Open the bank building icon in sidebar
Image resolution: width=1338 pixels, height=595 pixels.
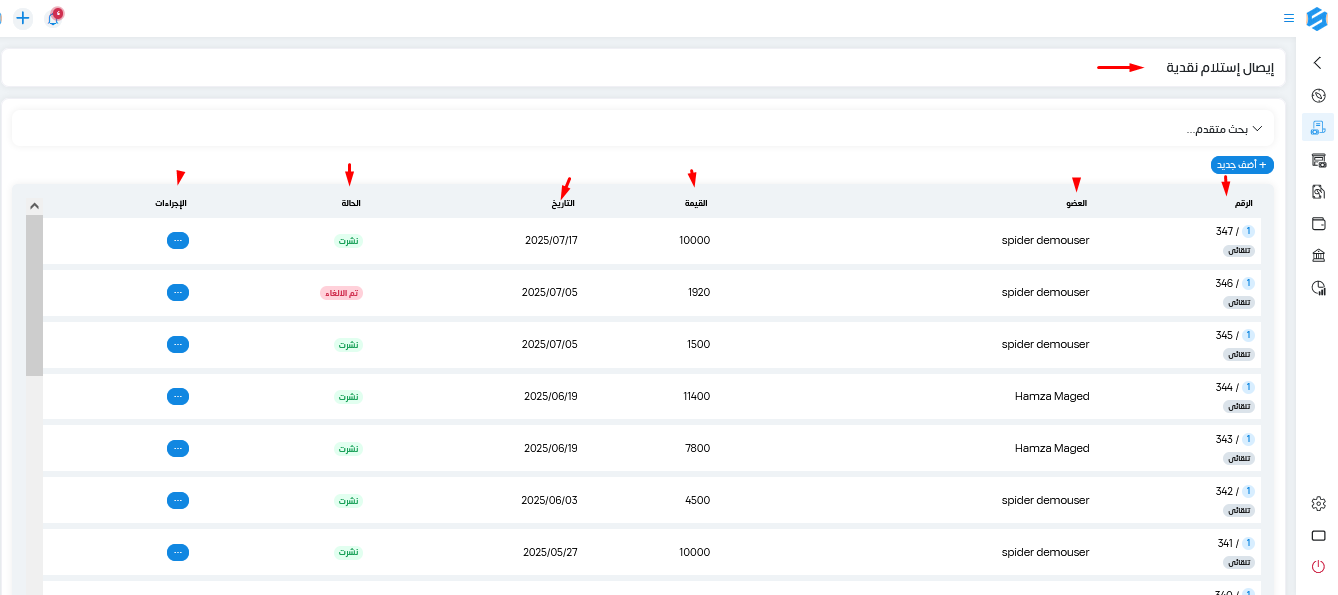click(1318, 256)
